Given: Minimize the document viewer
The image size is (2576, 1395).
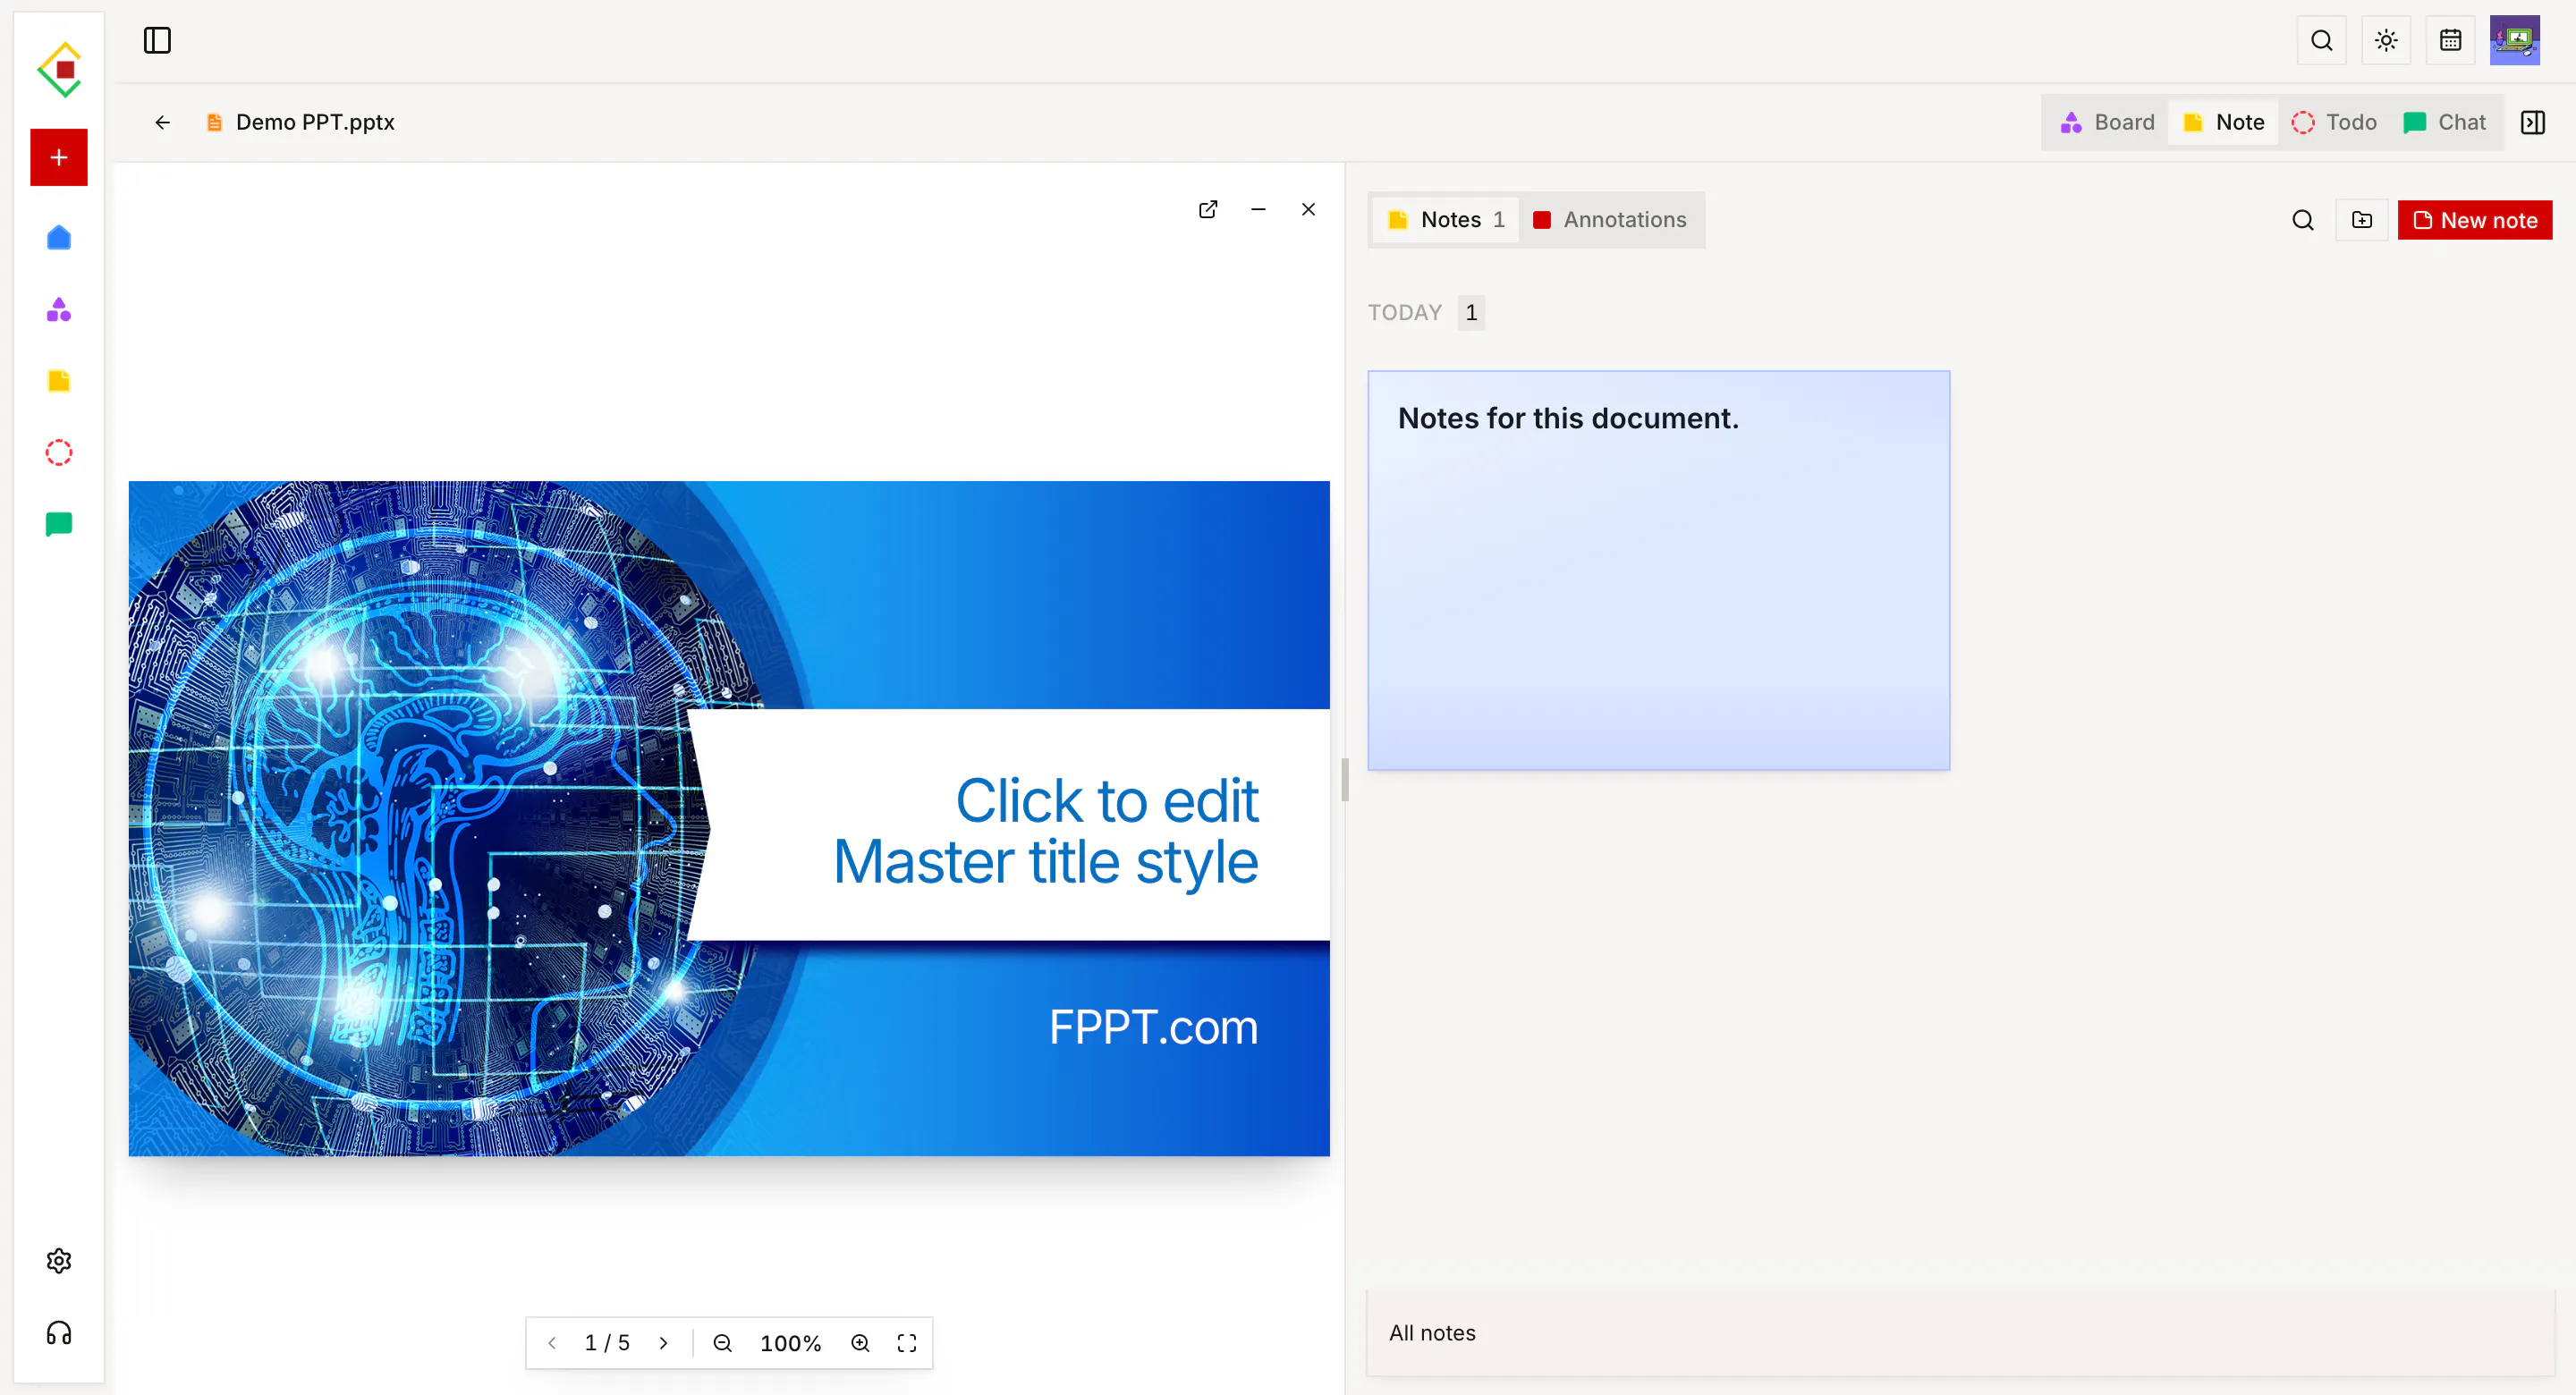Looking at the screenshot, I should (1258, 209).
